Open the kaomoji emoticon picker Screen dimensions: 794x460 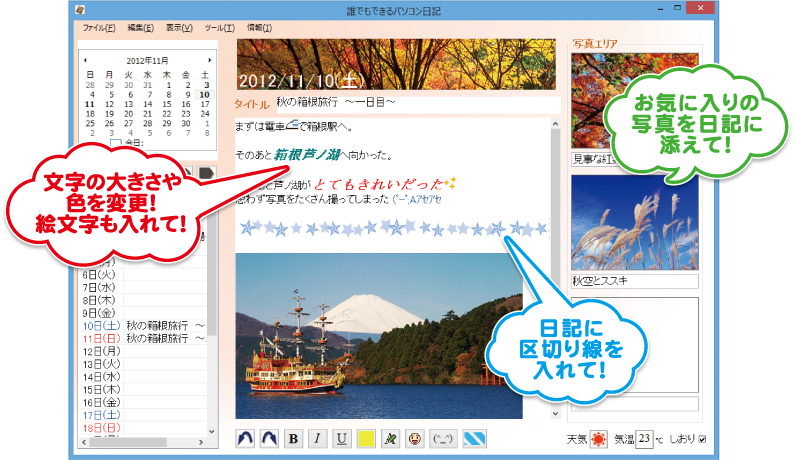point(443,438)
